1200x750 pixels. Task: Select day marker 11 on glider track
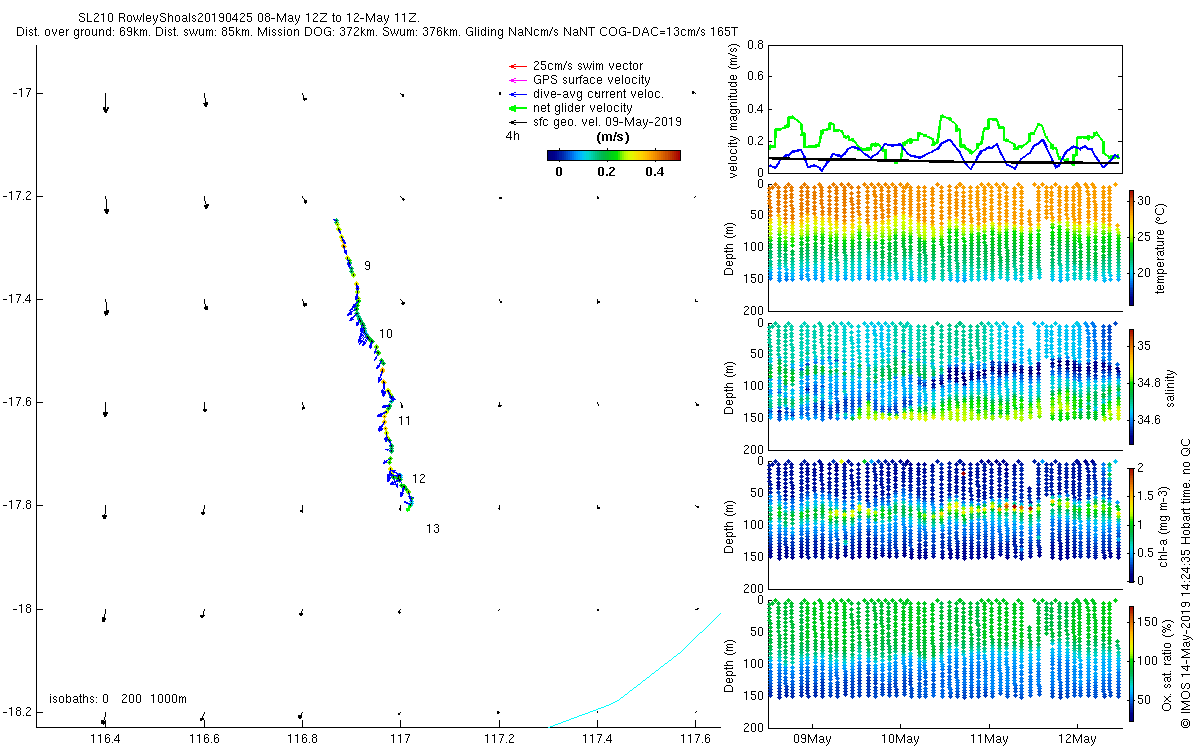coord(404,421)
